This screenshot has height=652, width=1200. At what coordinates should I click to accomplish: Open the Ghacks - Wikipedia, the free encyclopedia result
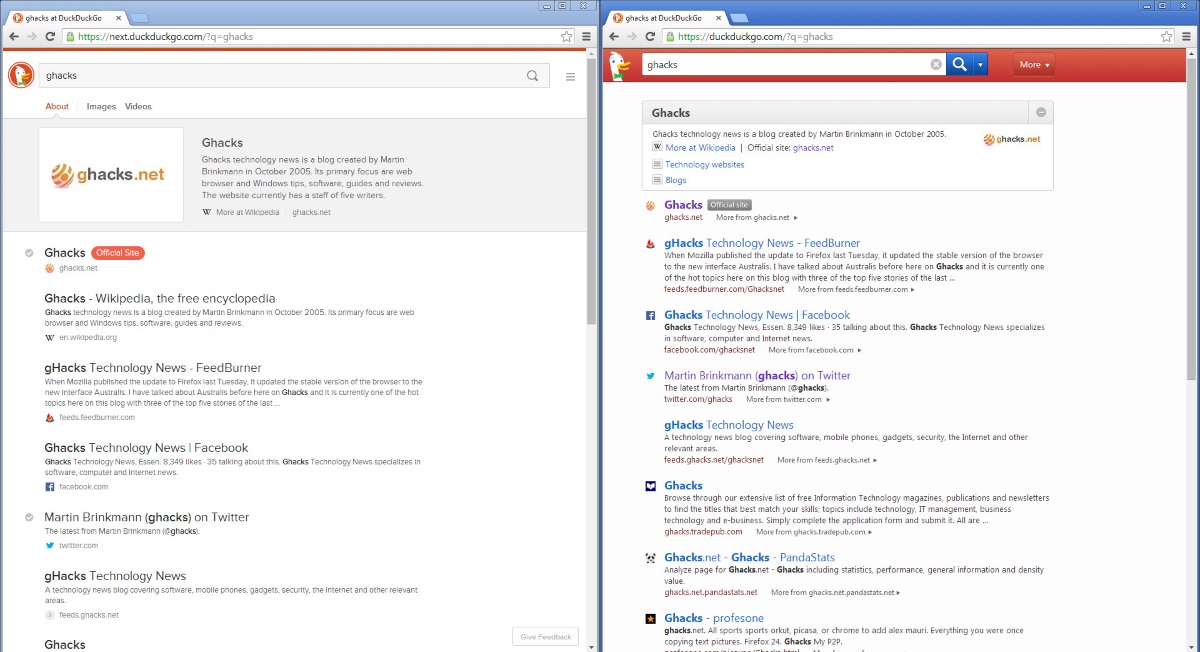point(160,298)
